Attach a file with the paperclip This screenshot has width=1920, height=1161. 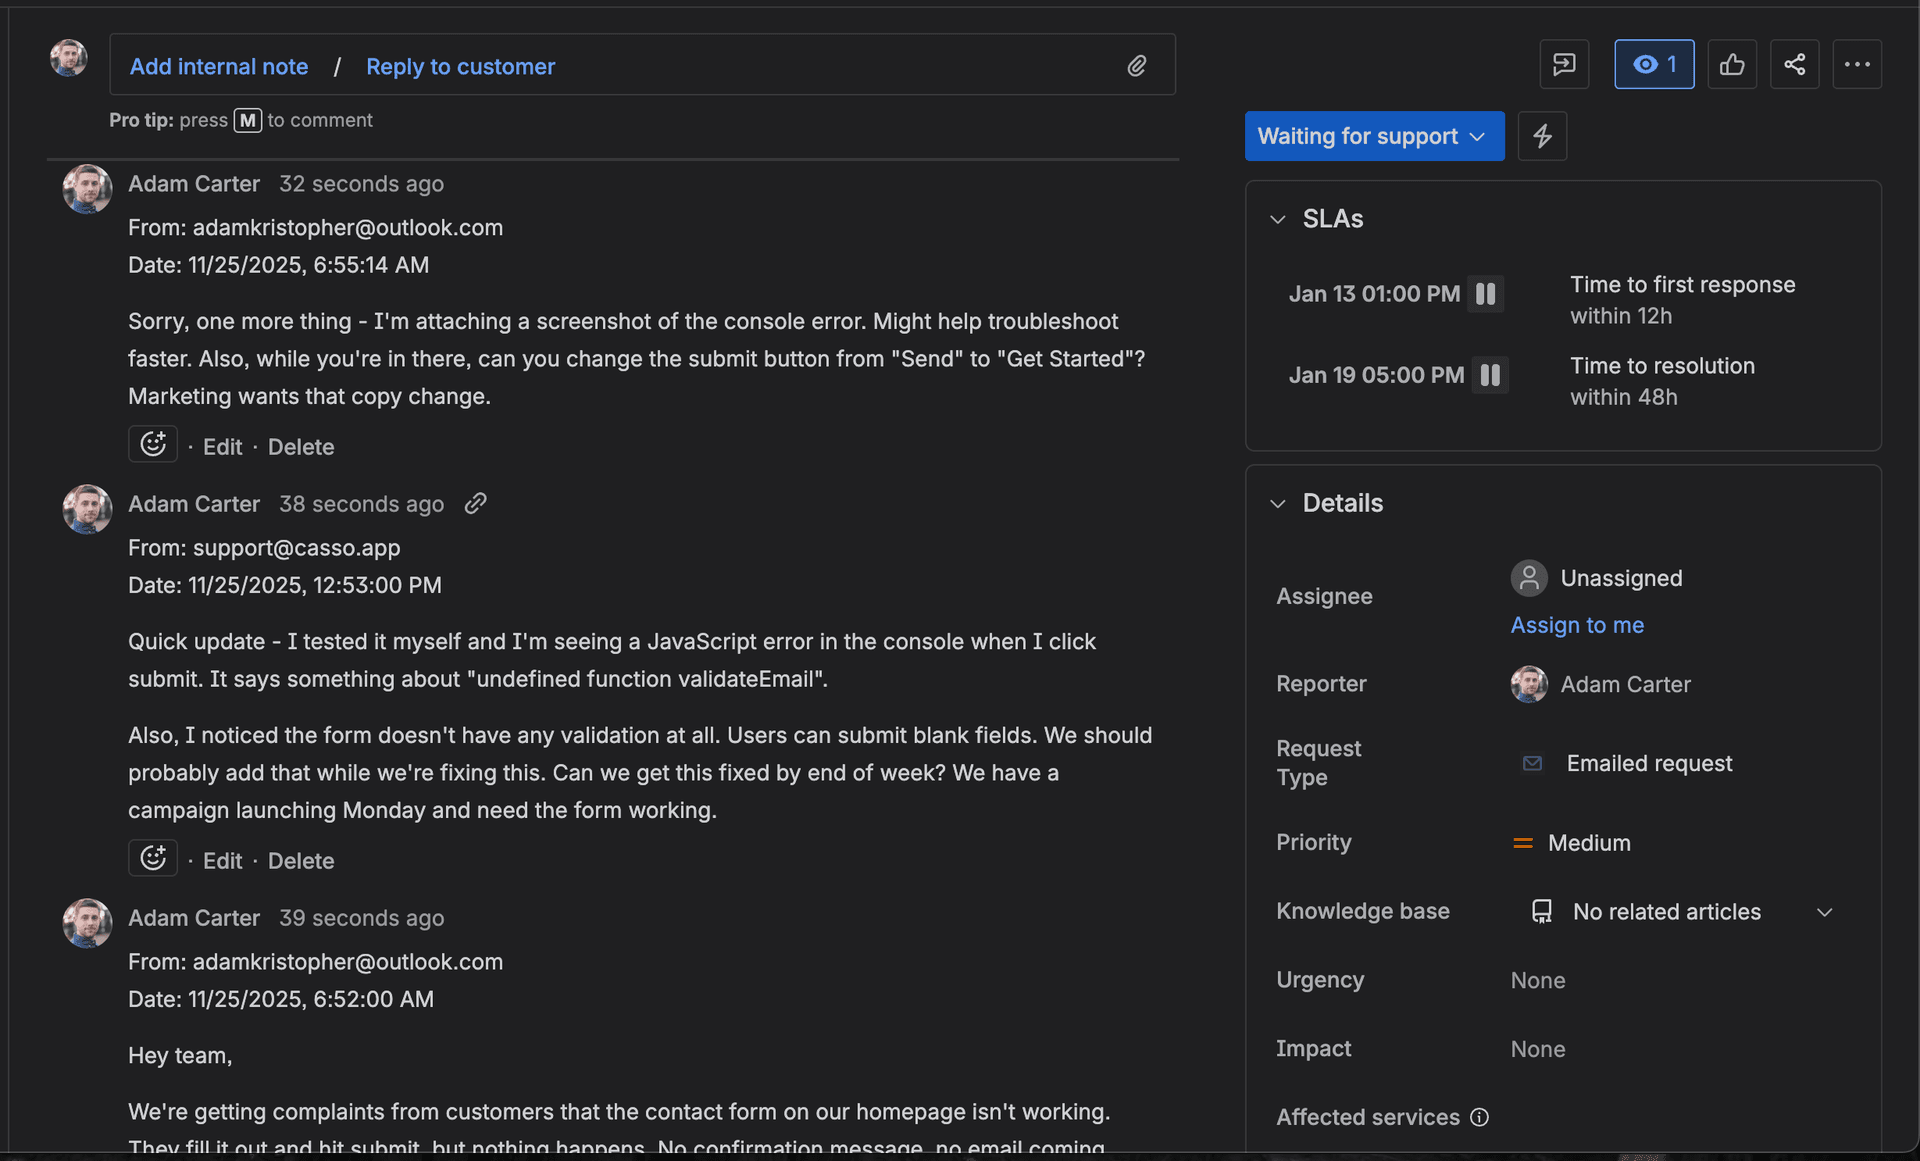[x=1137, y=65]
